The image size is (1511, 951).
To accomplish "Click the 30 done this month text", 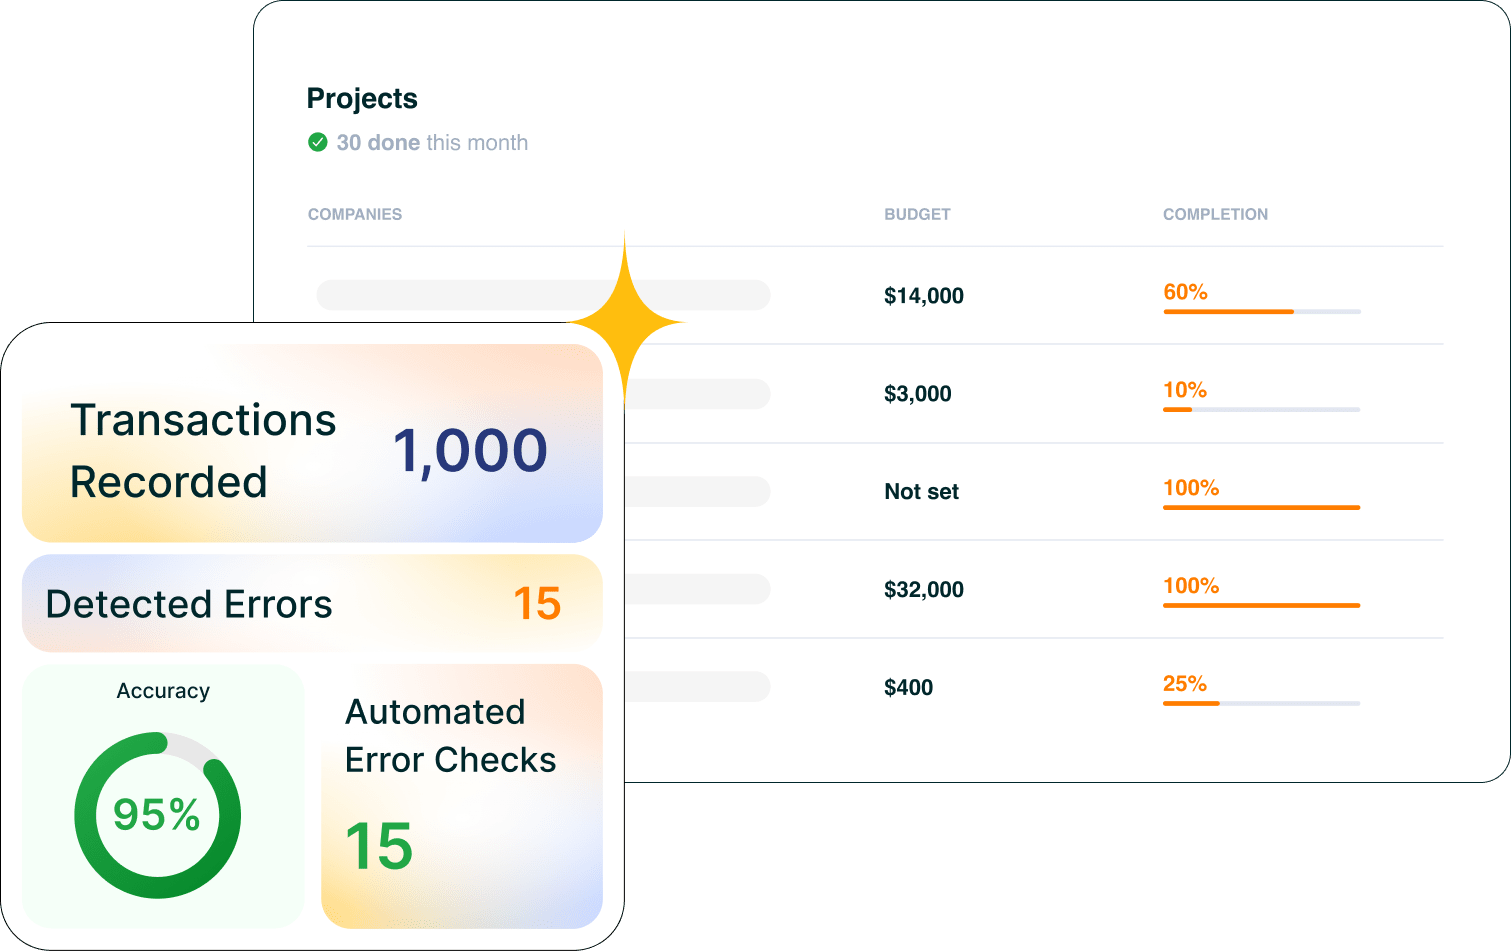I will pyautogui.click(x=432, y=143).
